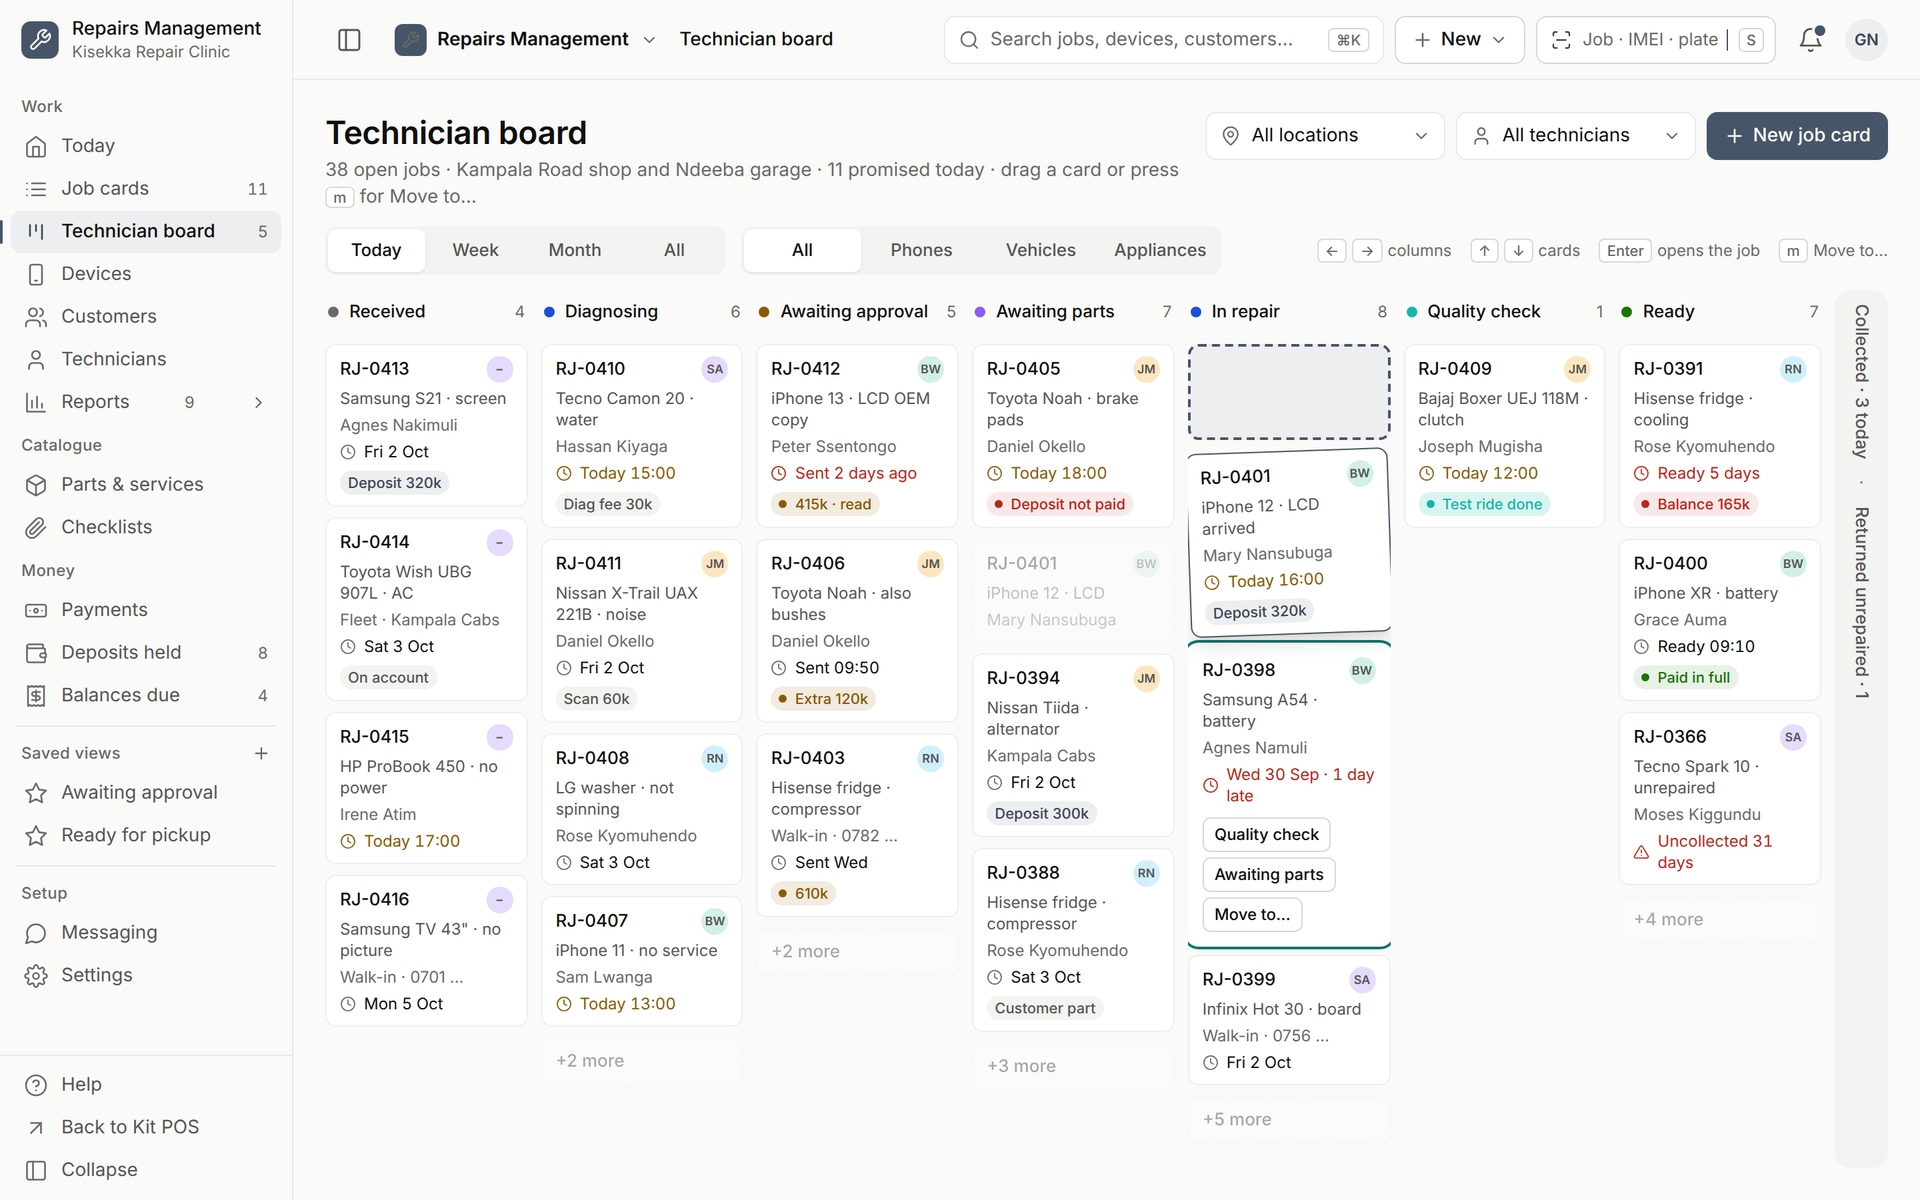The width and height of the screenshot is (1920, 1200).
Task: Add a new saved view
Action: pyautogui.click(x=261, y=753)
